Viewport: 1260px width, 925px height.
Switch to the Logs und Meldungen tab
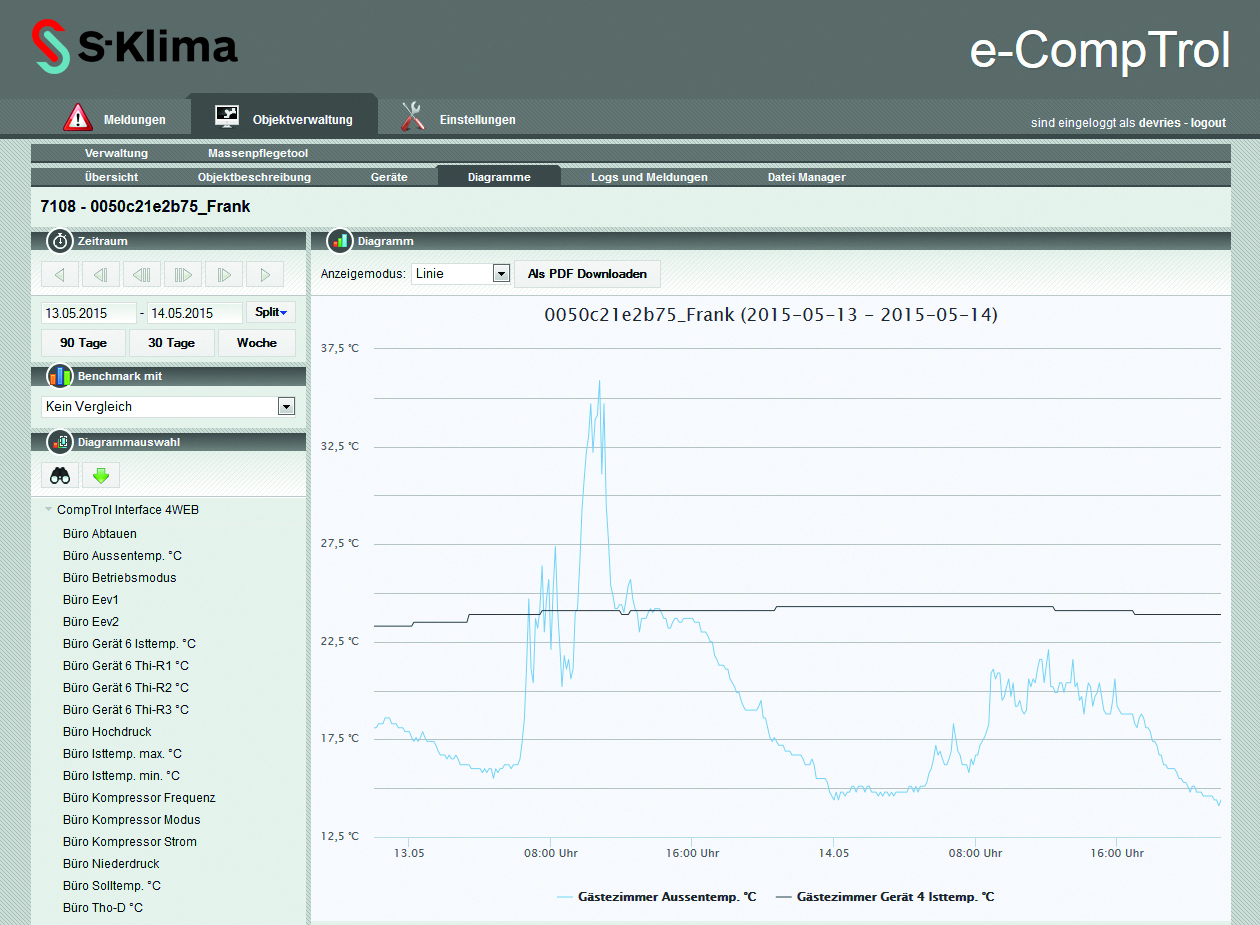[649, 177]
